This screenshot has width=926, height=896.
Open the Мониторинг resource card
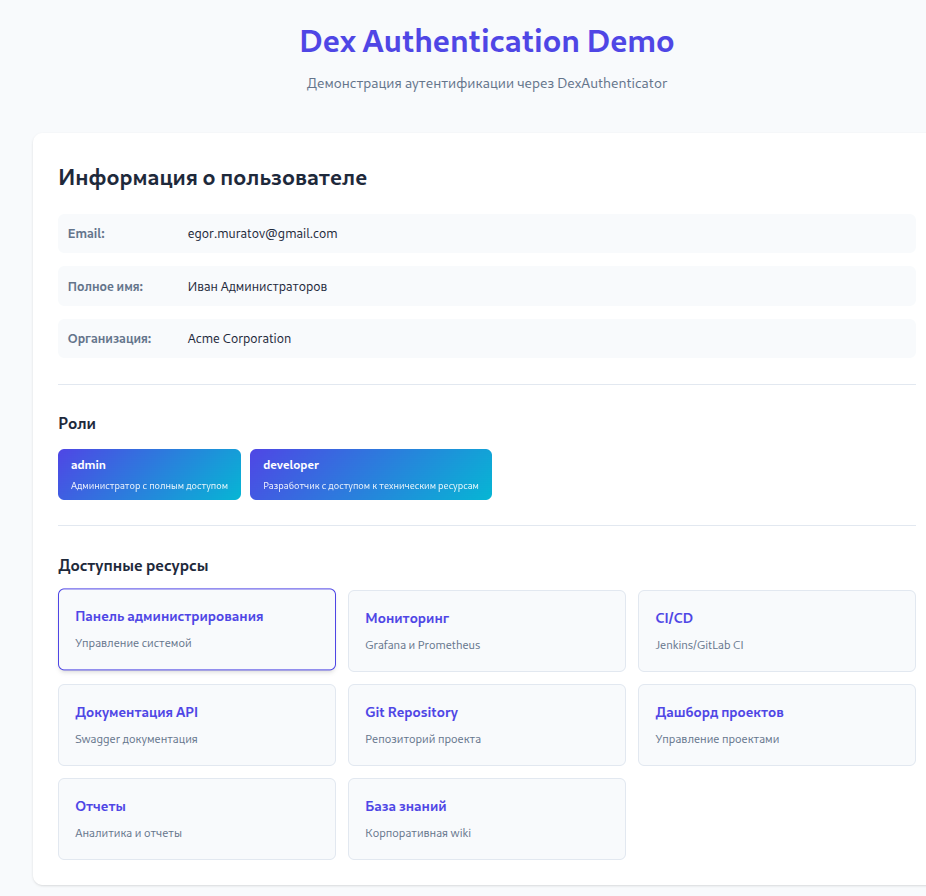pyautogui.click(x=486, y=631)
